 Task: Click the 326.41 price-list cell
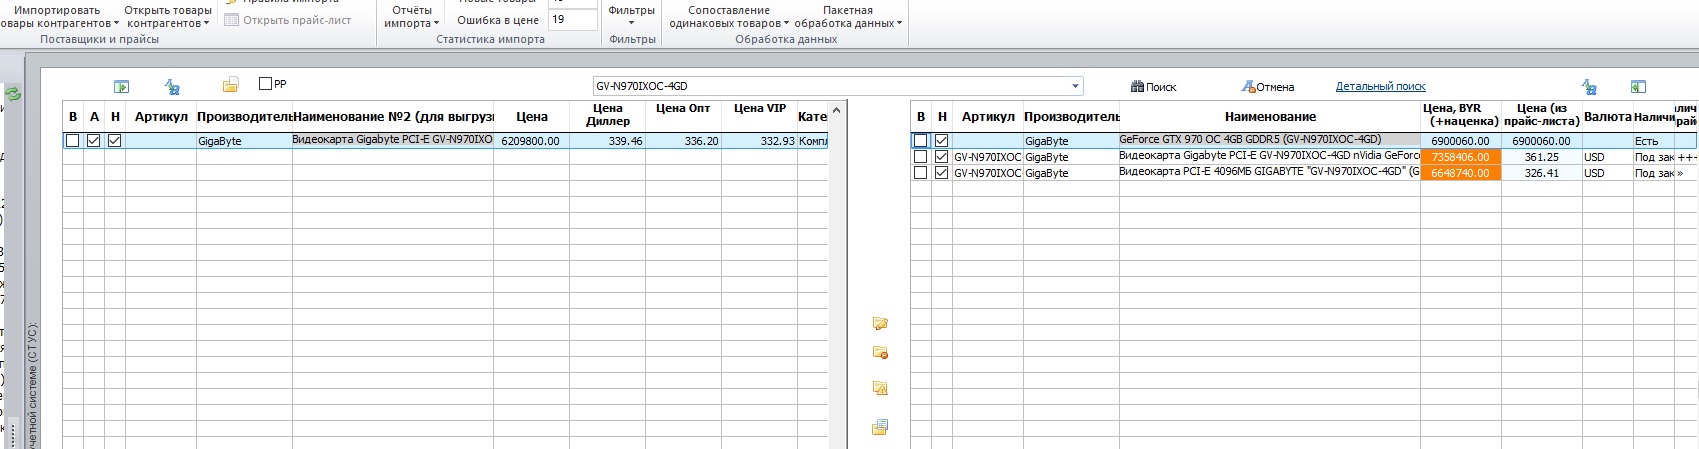point(1541,173)
